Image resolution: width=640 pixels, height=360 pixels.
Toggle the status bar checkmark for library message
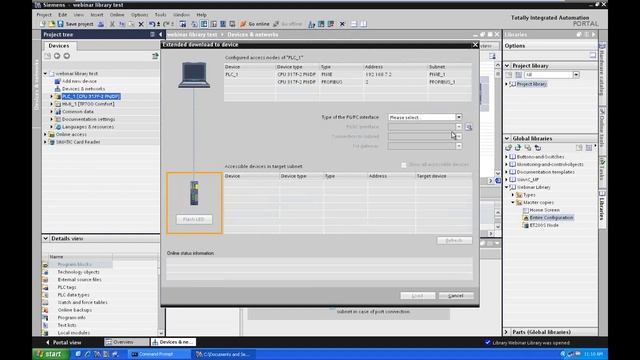[x=487, y=342]
